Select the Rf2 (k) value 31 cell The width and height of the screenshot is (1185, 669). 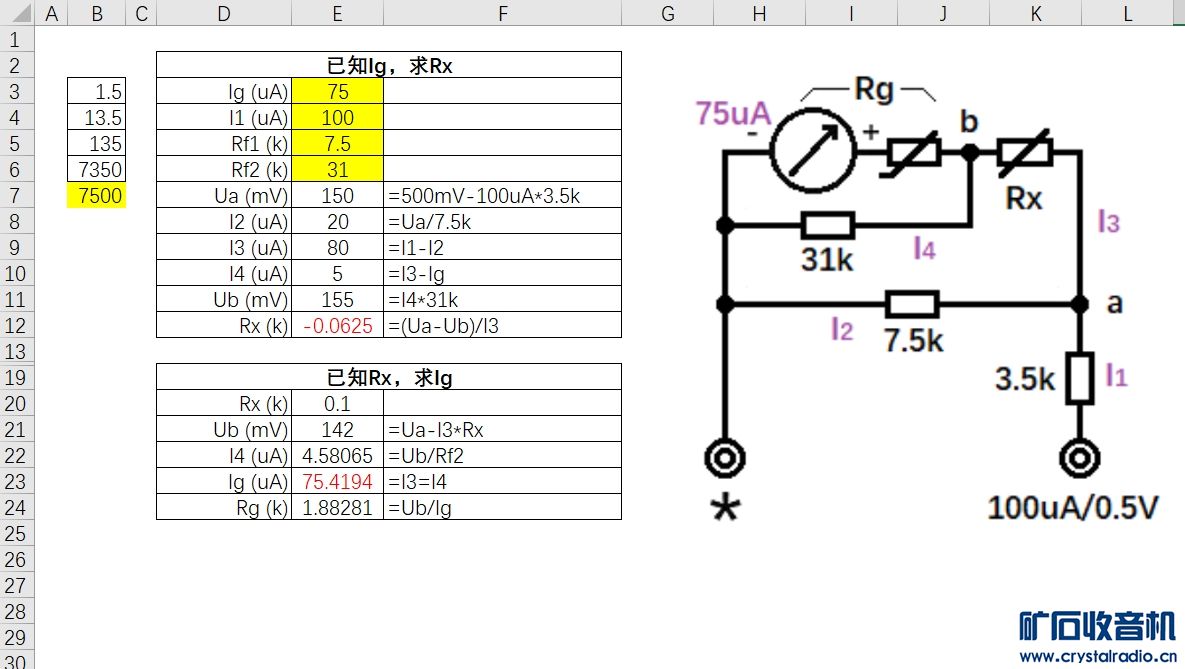[x=337, y=169]
